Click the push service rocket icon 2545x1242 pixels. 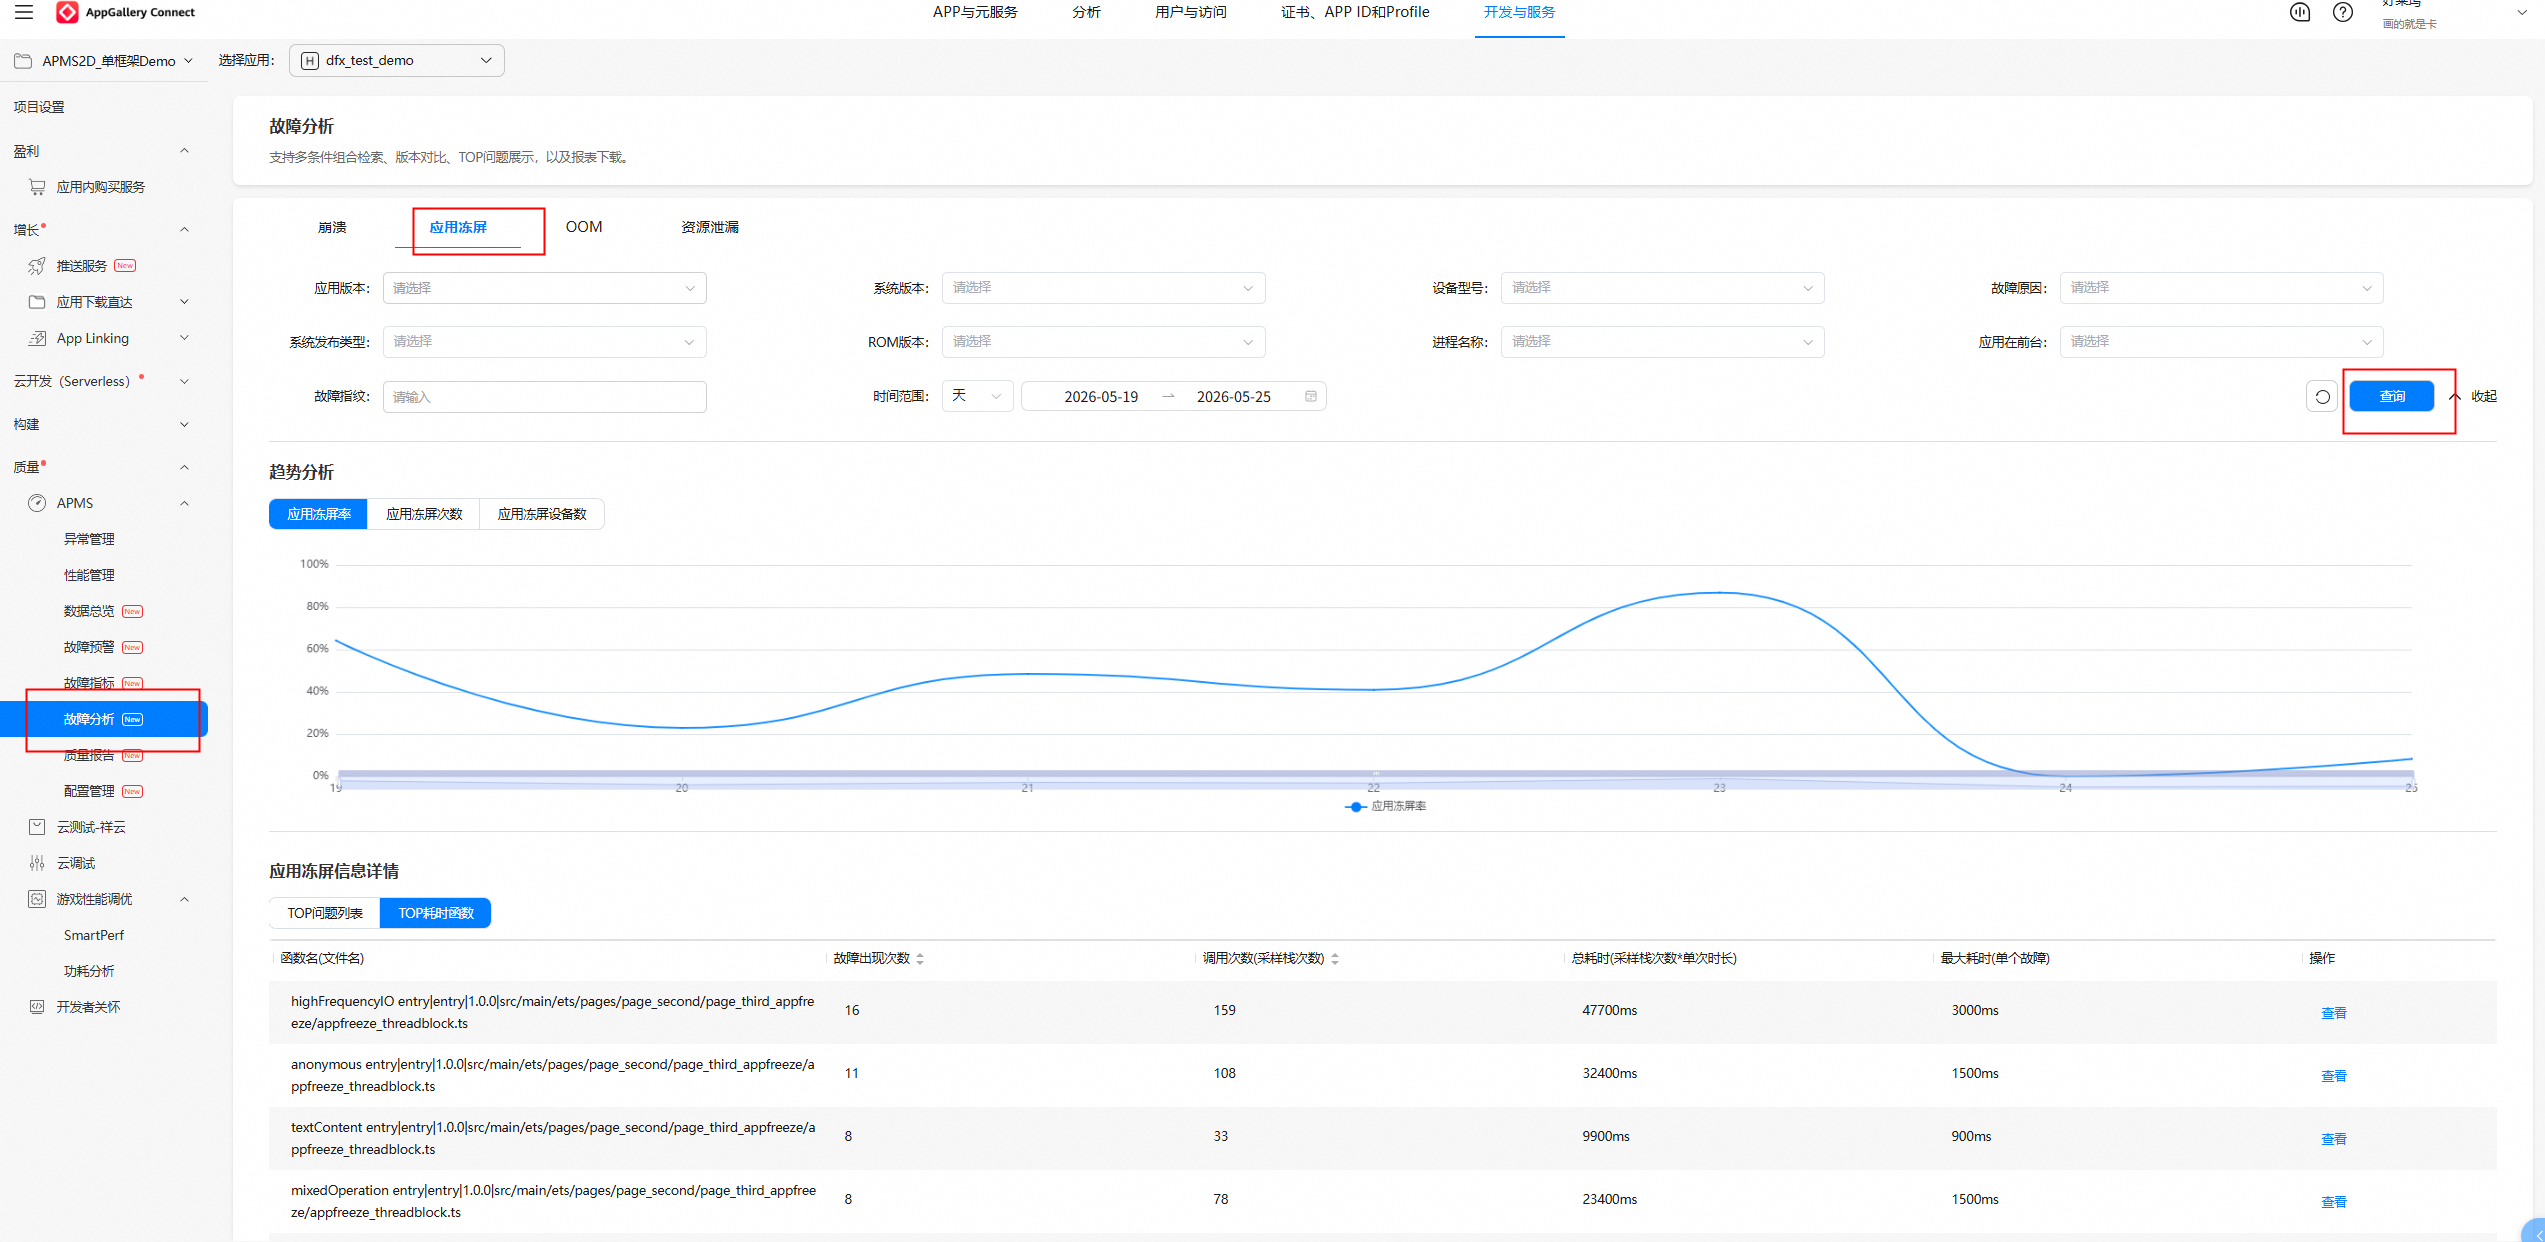pos(37,265)
